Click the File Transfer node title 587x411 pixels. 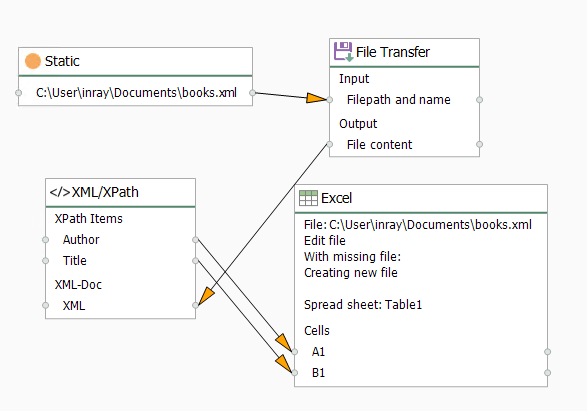coord(393,52)
